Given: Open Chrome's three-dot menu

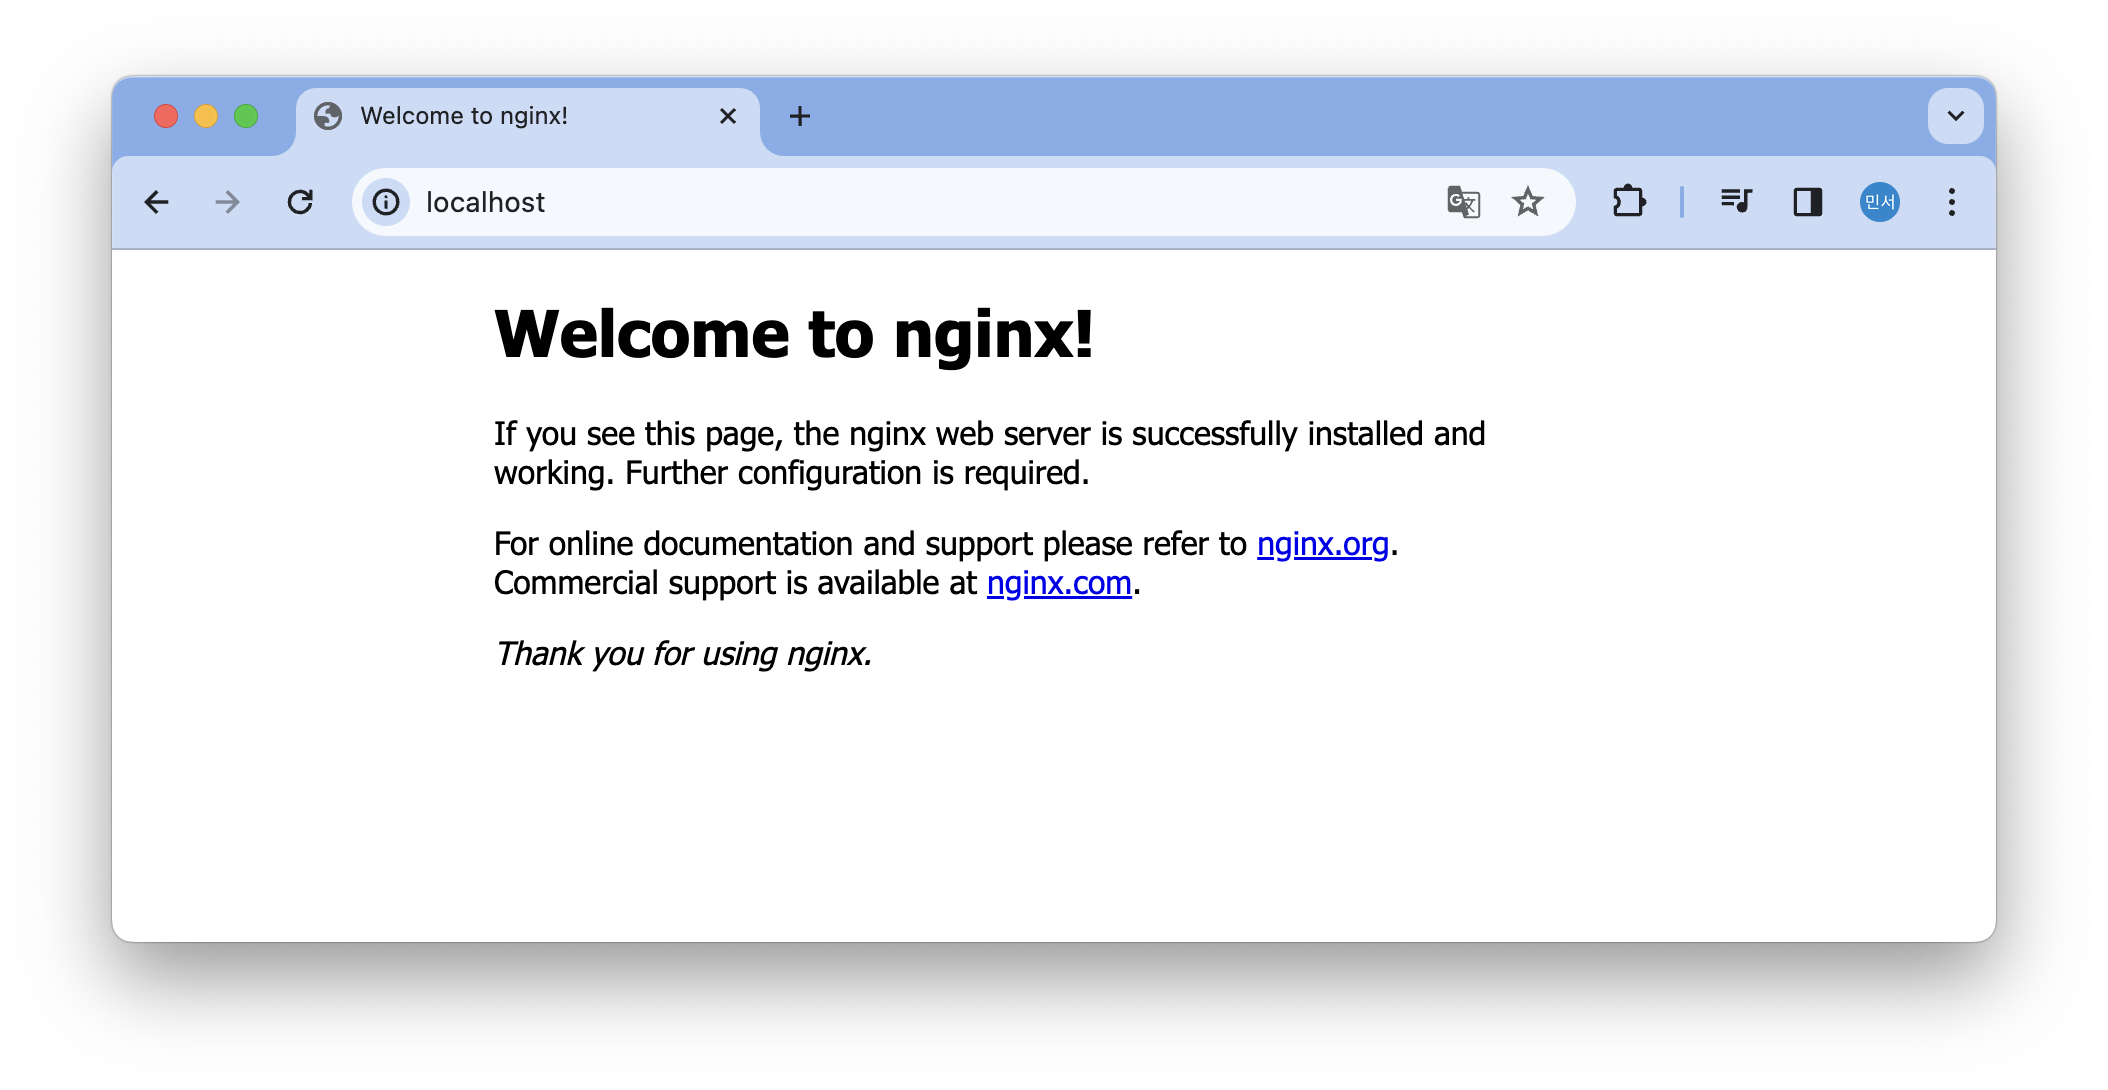Looking at the screenshot, I should pyautogui.click(x=1951, y=202).
